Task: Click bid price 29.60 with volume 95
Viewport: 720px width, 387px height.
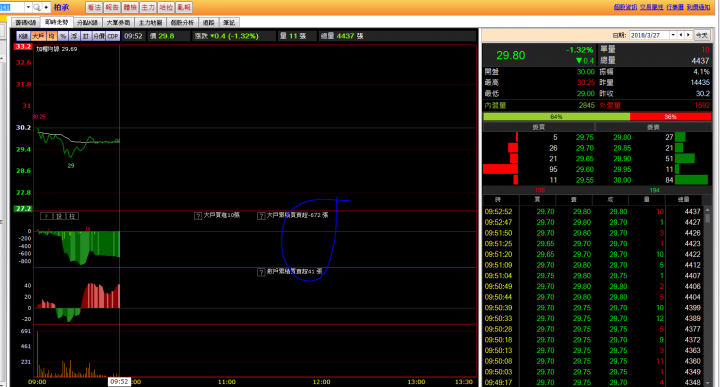Action: coord(585,169)
